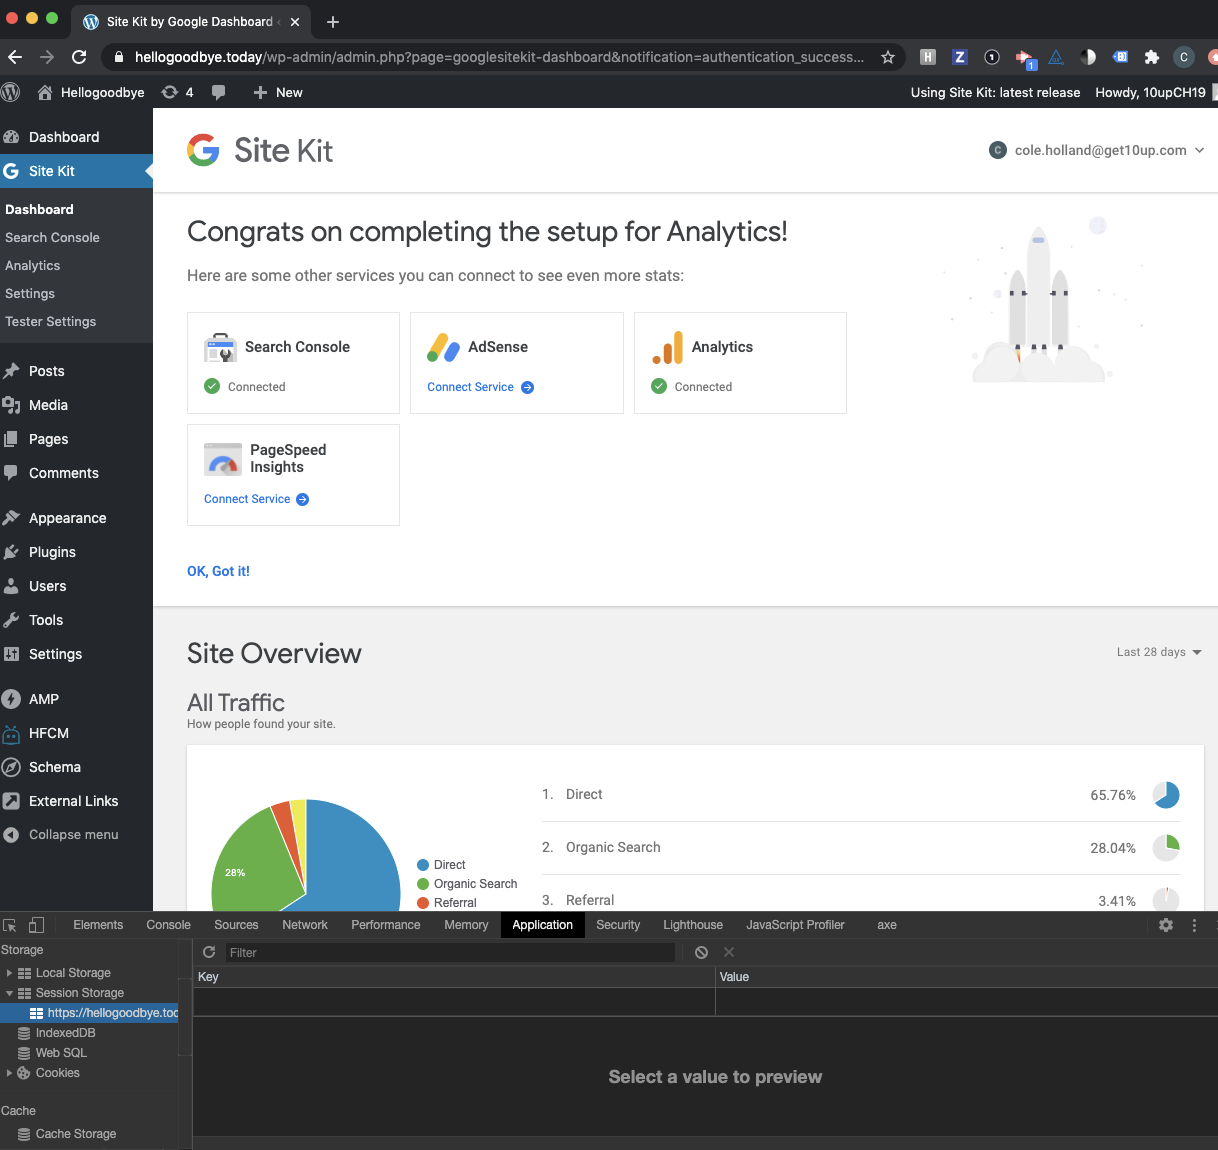Click the blue Direct legend swatch
This screenshot has height=1150, width=1218.
click(423, 865)
